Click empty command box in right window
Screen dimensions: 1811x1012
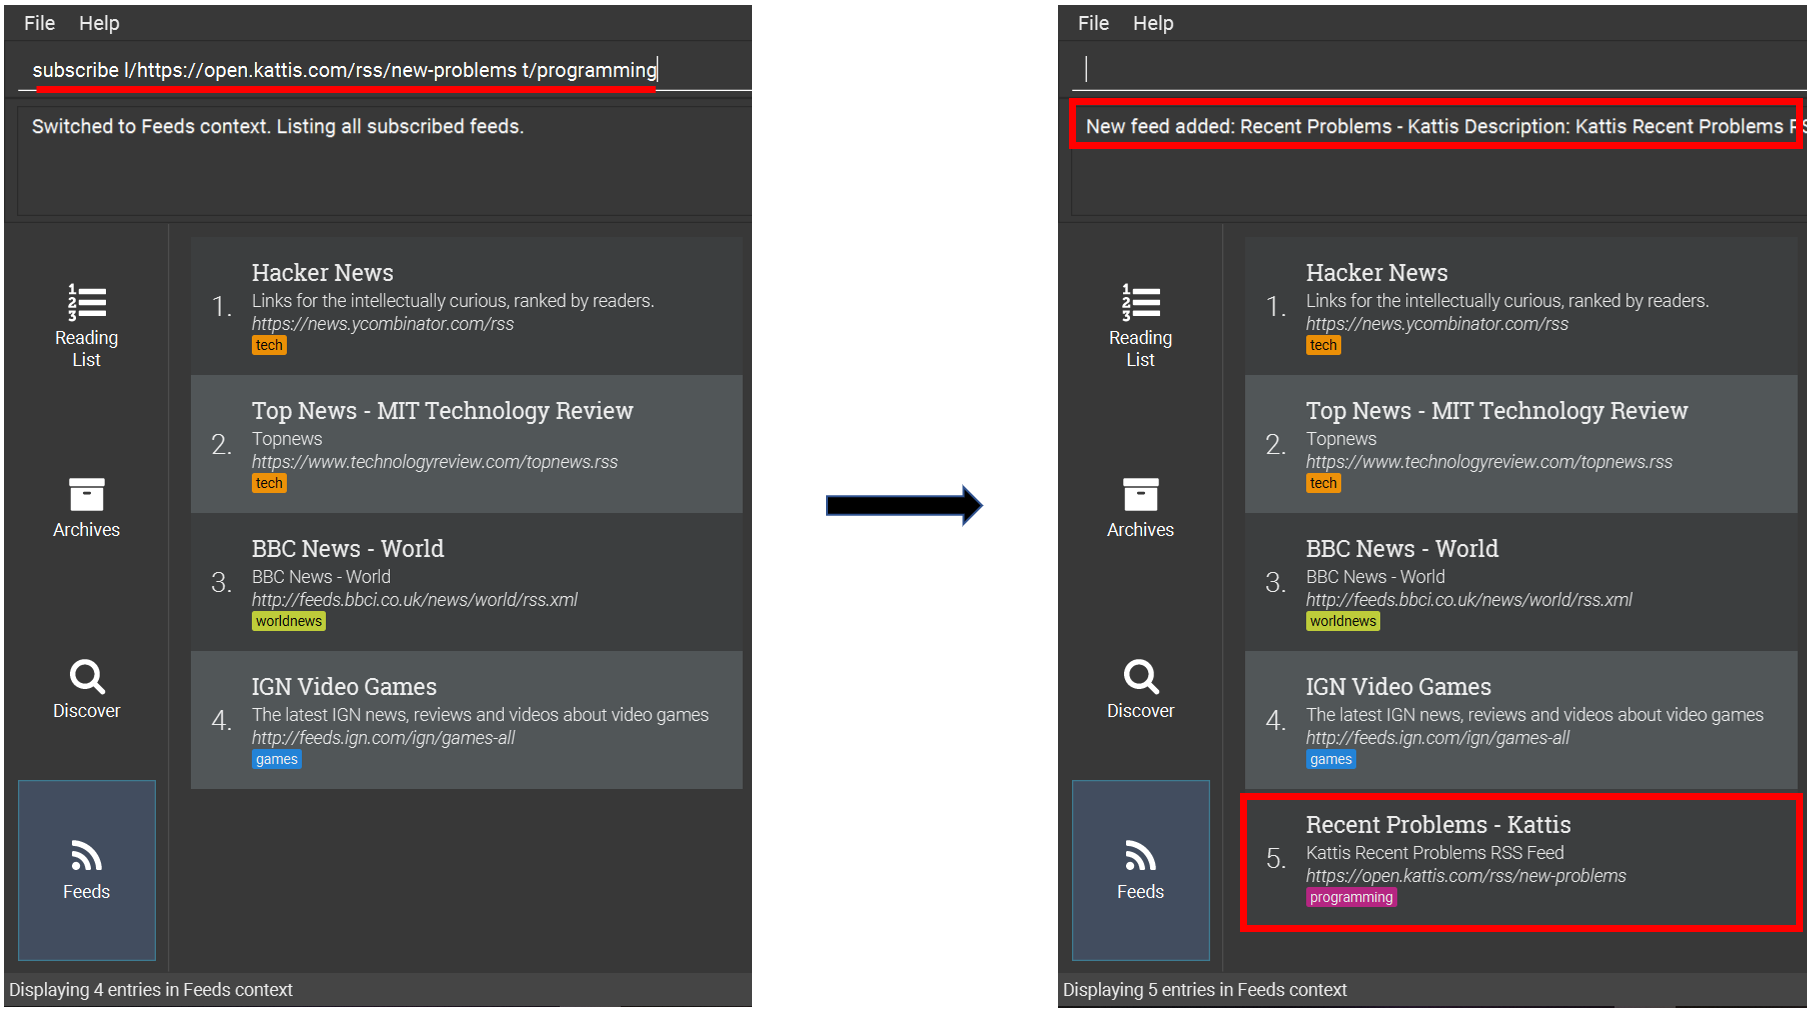1439,69
